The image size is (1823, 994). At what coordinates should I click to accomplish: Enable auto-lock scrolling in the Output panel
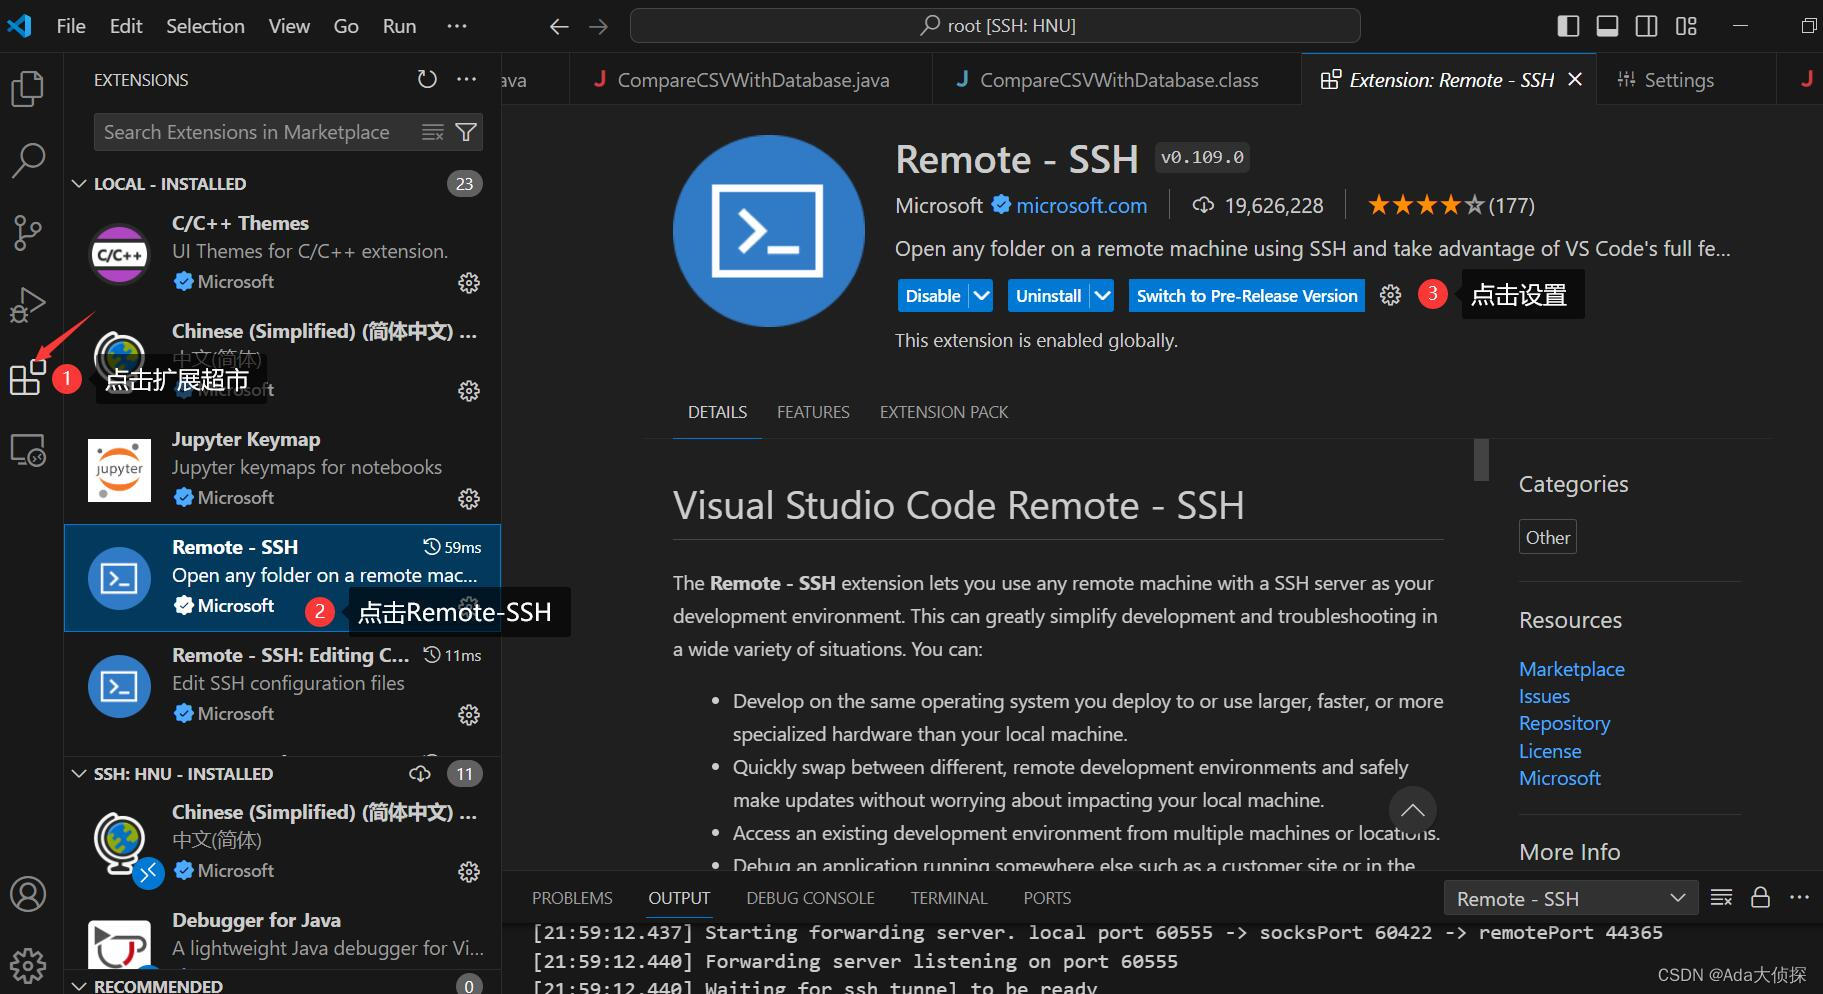(1760, 897)
